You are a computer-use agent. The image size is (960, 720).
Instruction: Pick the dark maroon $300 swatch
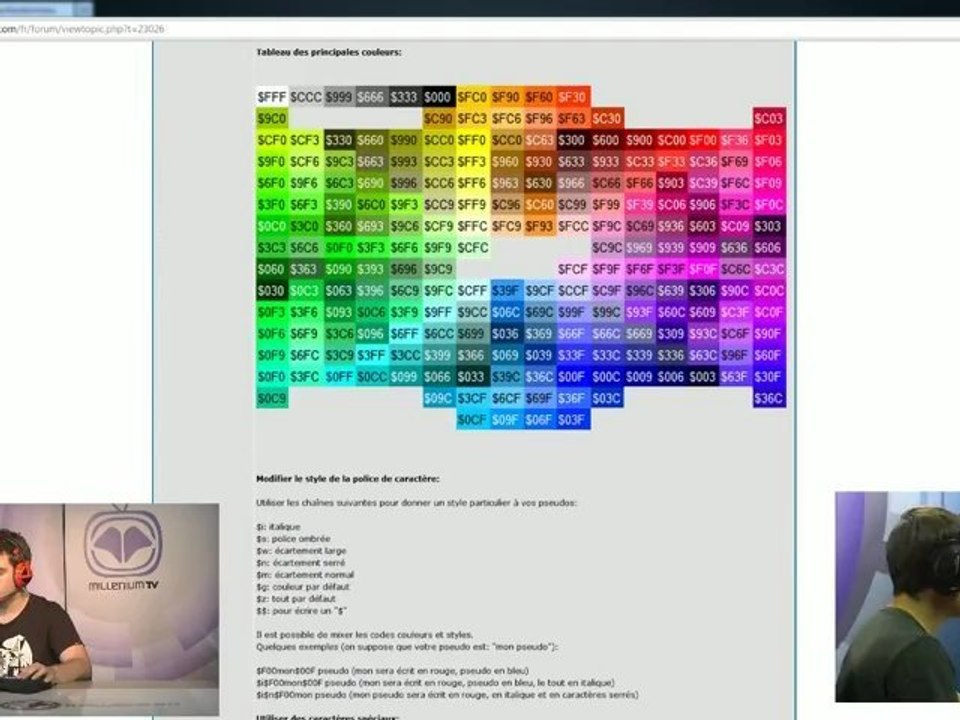click(572, 140)
